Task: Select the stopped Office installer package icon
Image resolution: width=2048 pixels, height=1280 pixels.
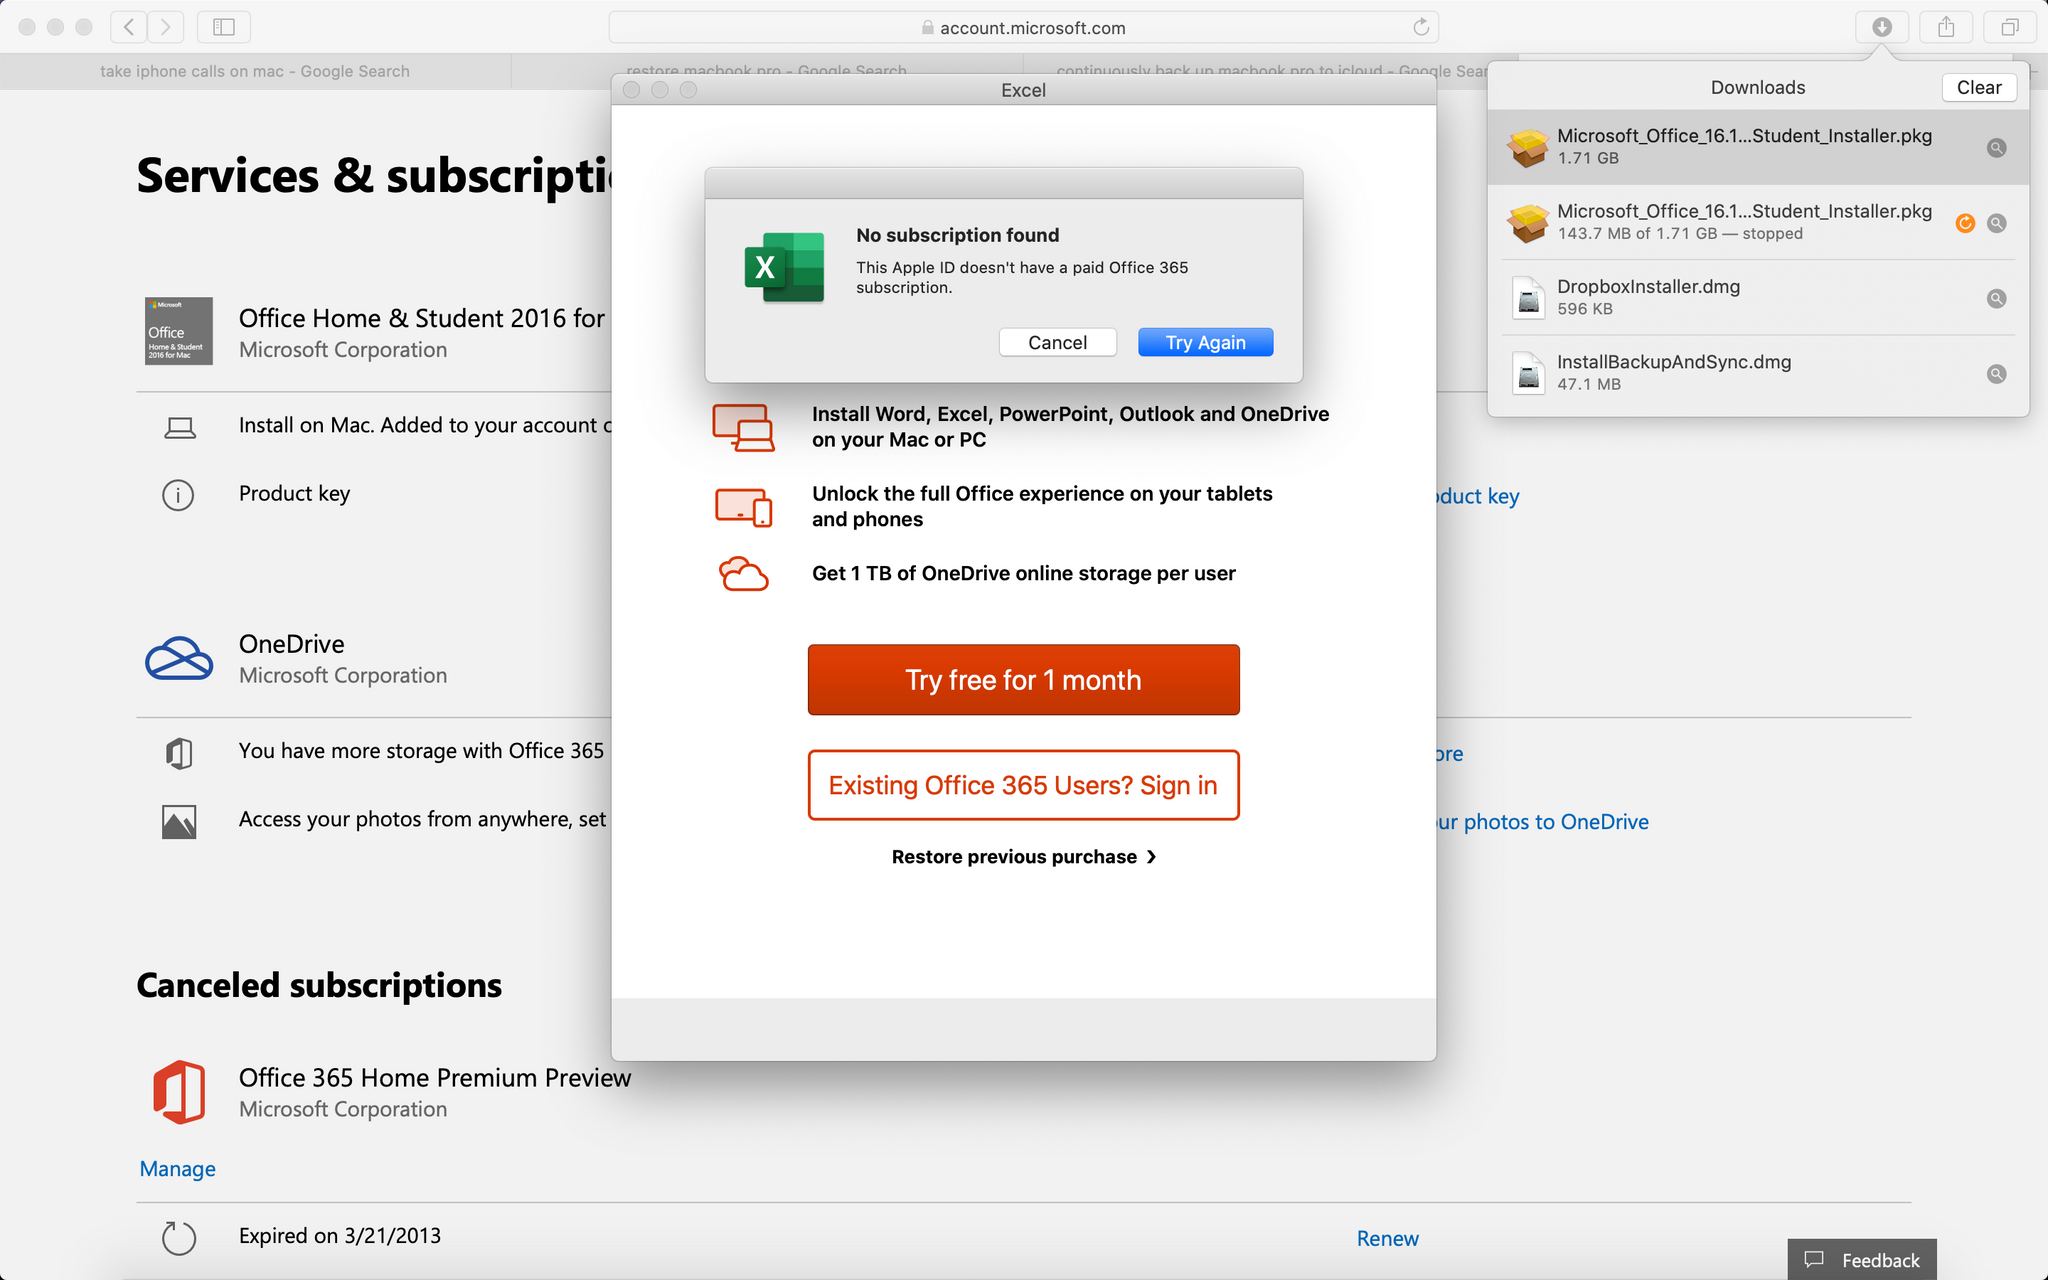Action: [x=1528, y=223]
